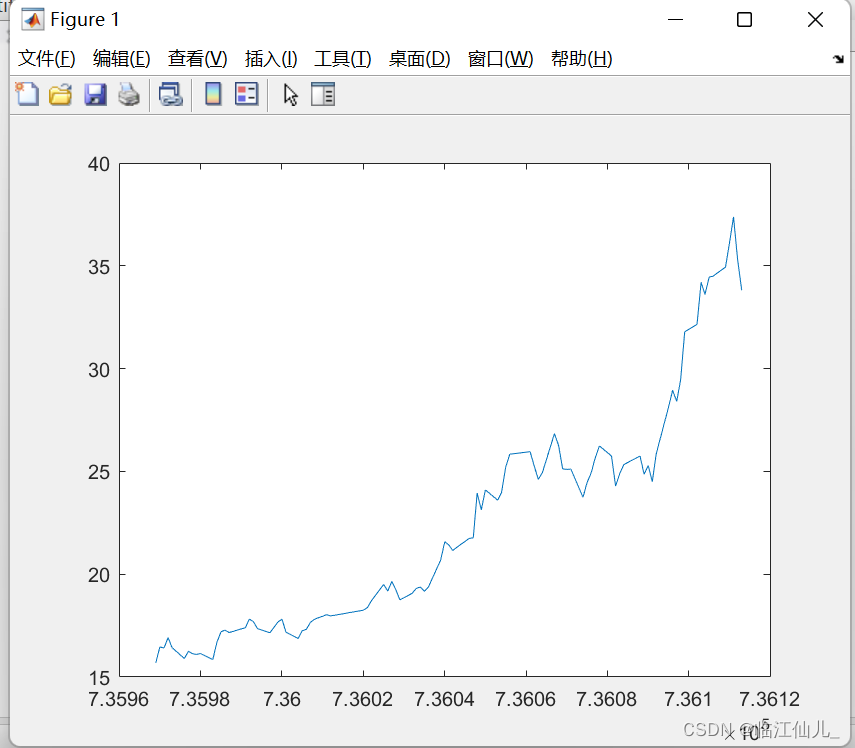The width and height of the screenshot is (855, 748).
Task: Open the 帮助(H) menu
Action: [x=581, y=58]
